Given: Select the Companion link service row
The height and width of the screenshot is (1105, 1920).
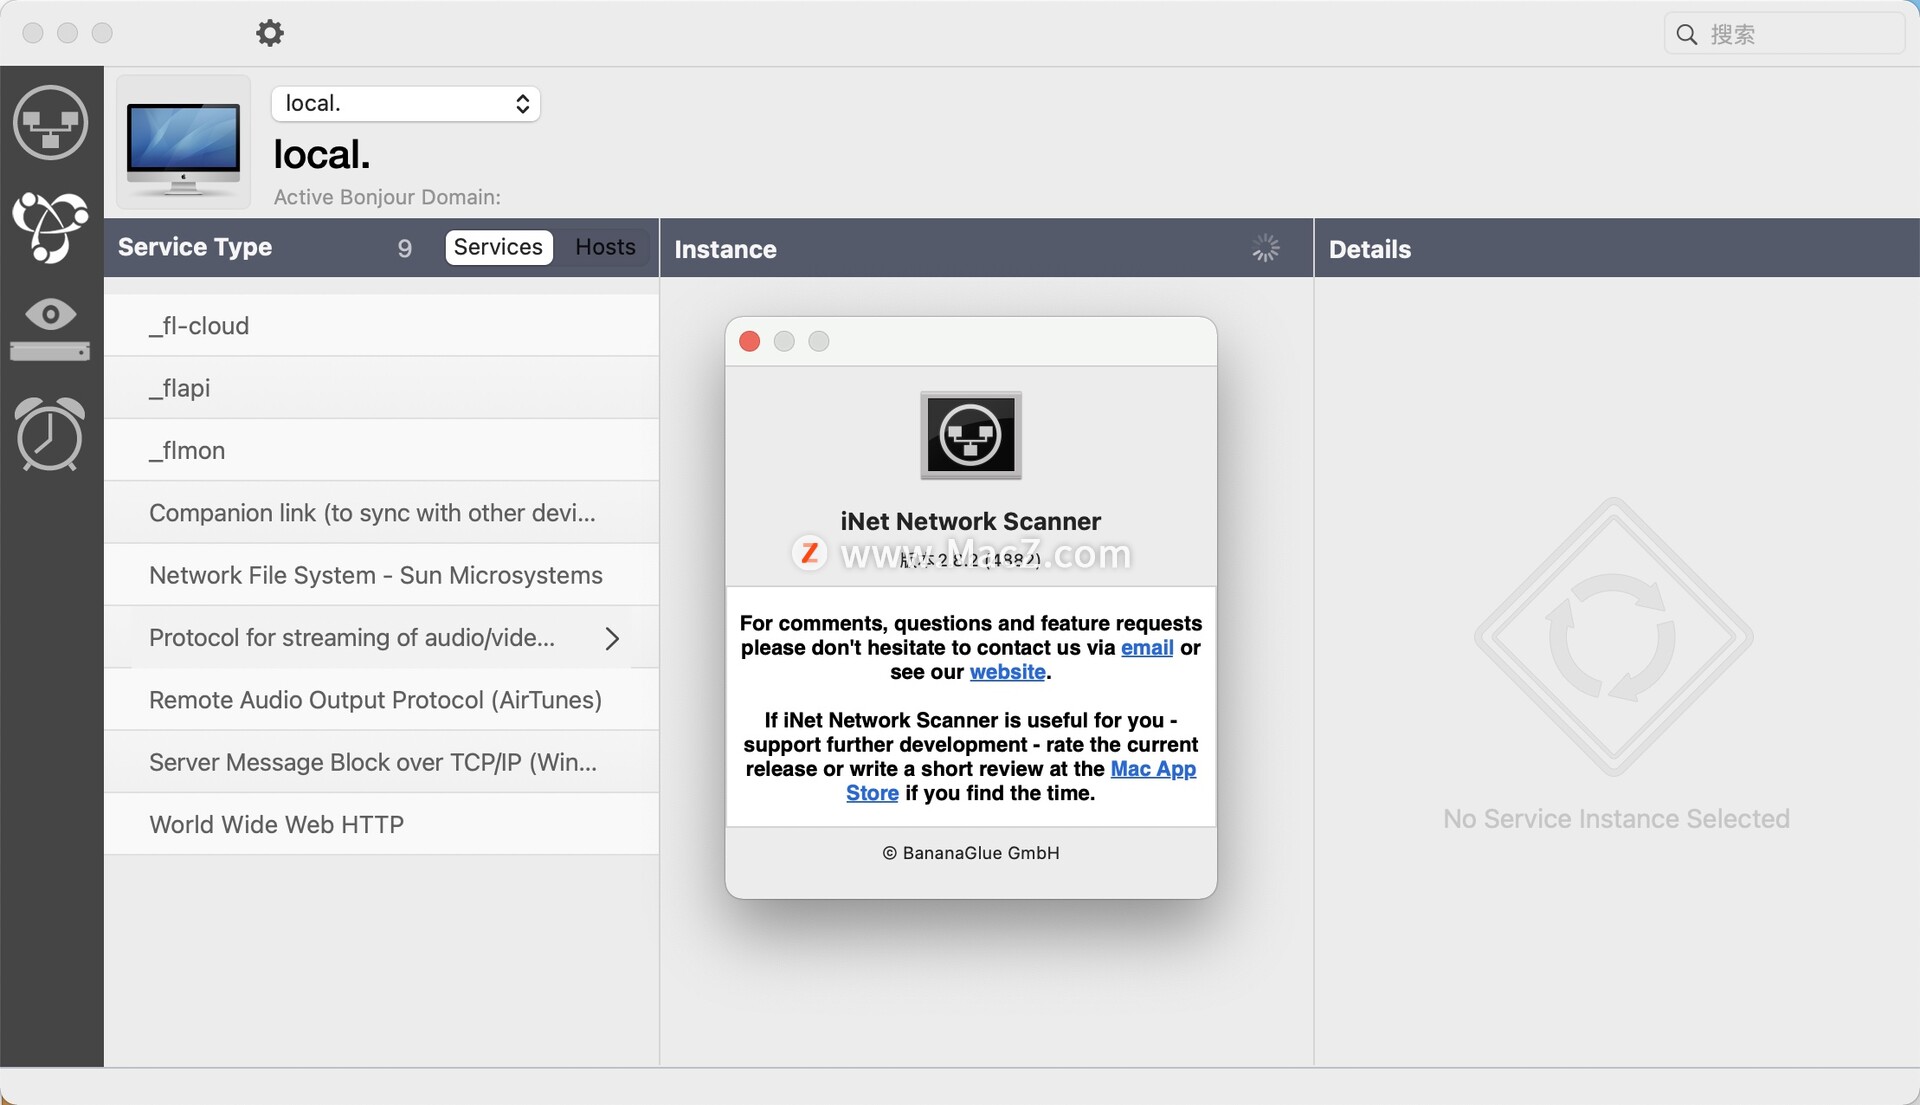Looking at the screenshot, I should (381, 513).
